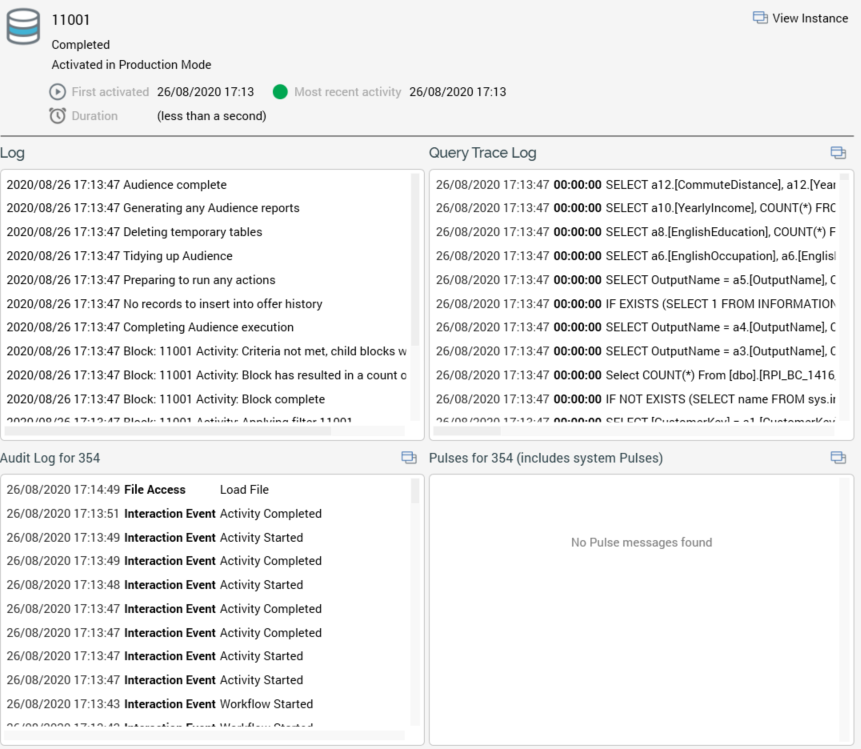Click the 'No Pulse messages found' text
The height and width of the screenshot is (749, 861).
(641, 543)
